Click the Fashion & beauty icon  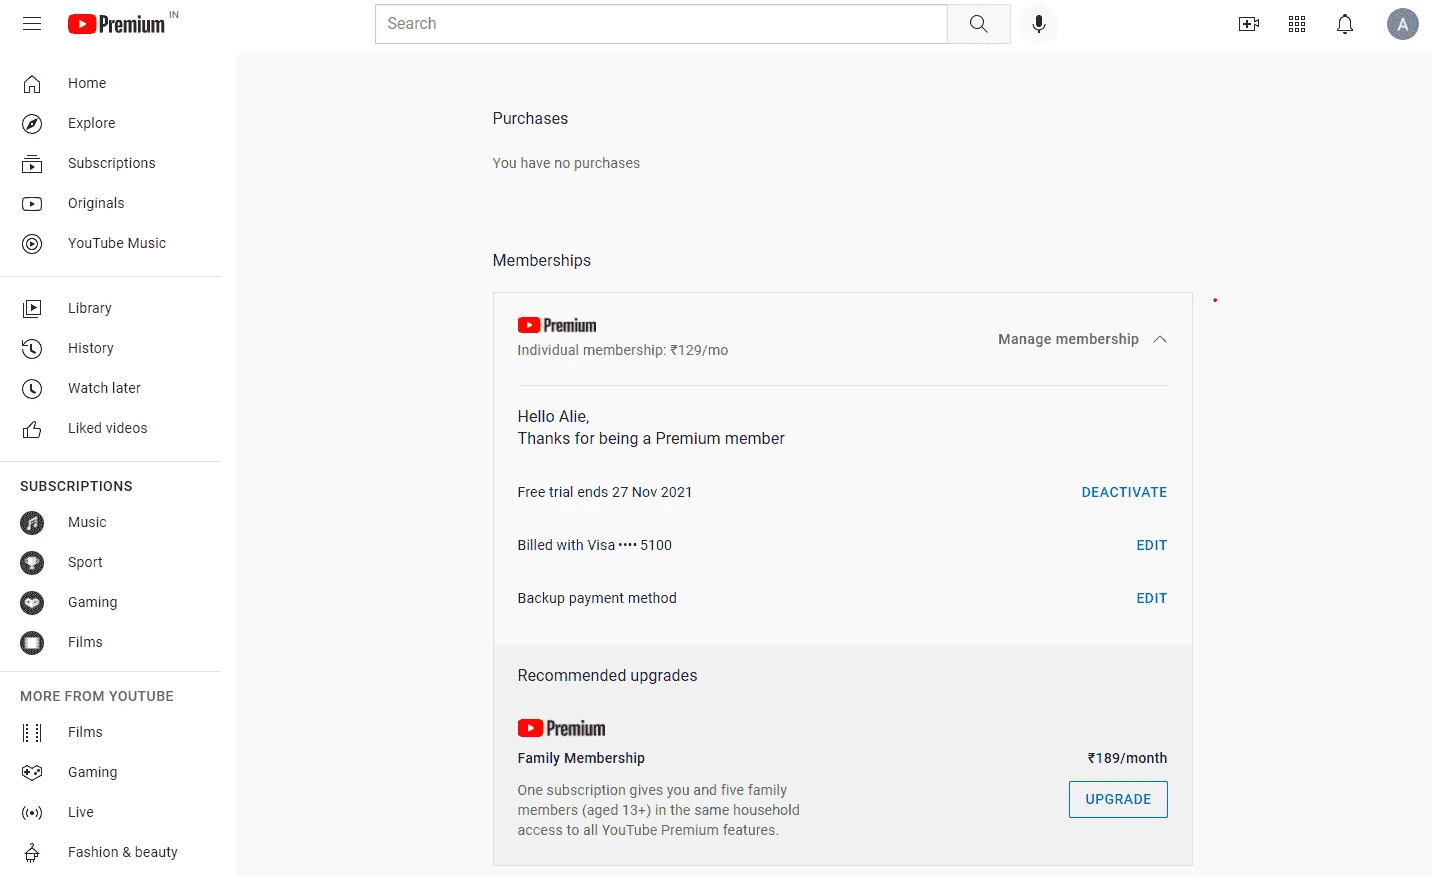[x=32, y=853]
